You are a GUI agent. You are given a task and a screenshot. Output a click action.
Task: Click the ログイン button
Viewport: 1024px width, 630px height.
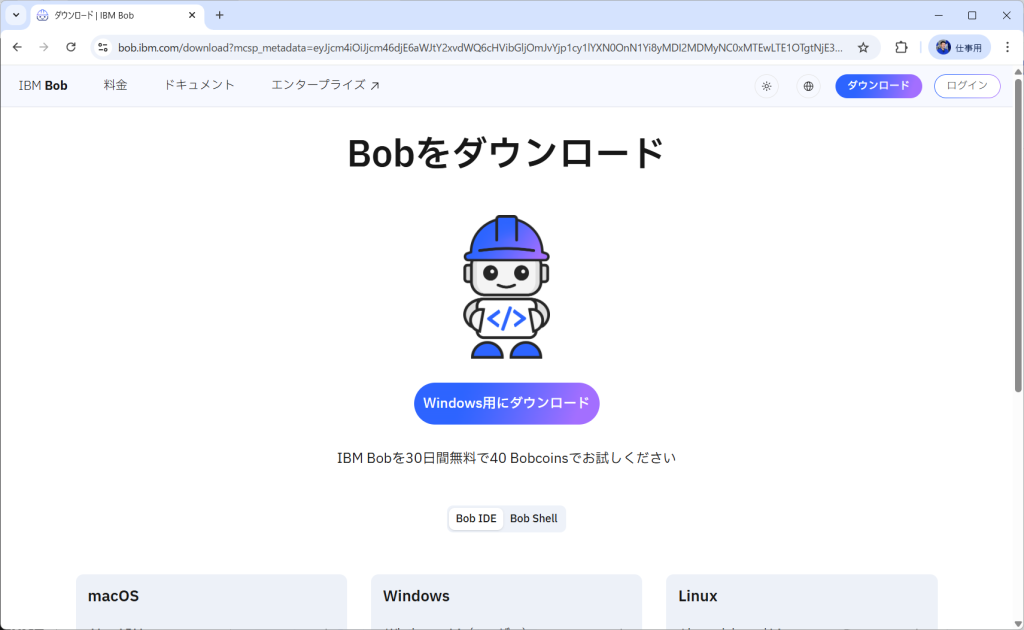pyautogui.click(x=967, y=86)
